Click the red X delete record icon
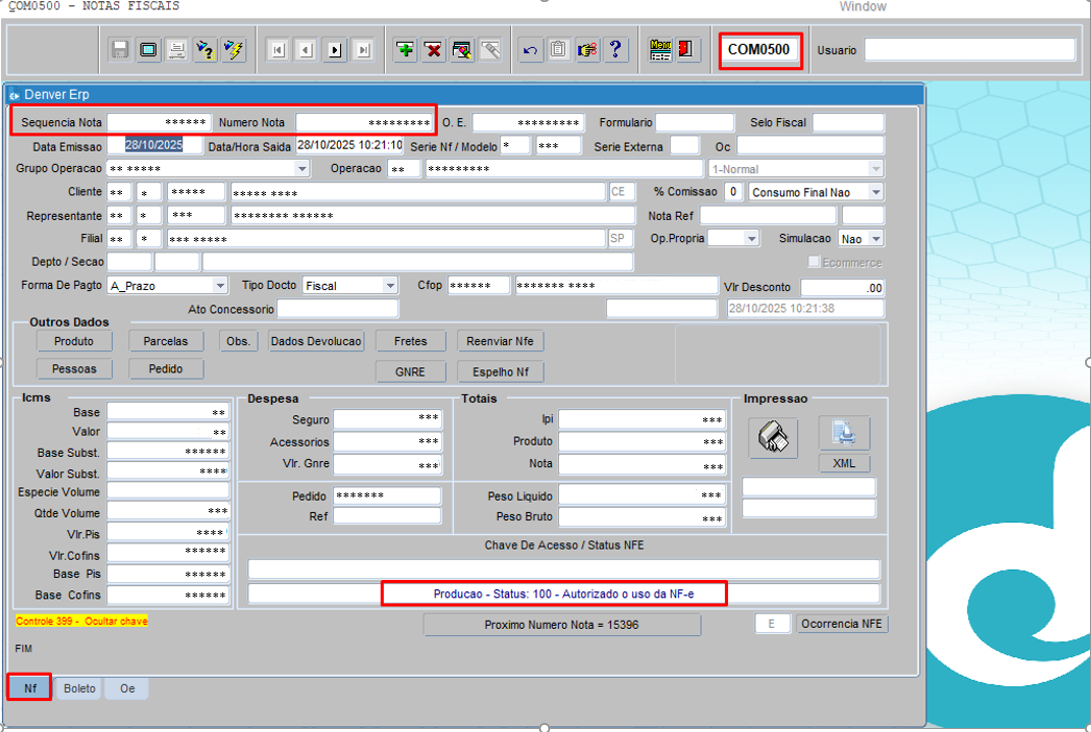 (x=433, y=50)
